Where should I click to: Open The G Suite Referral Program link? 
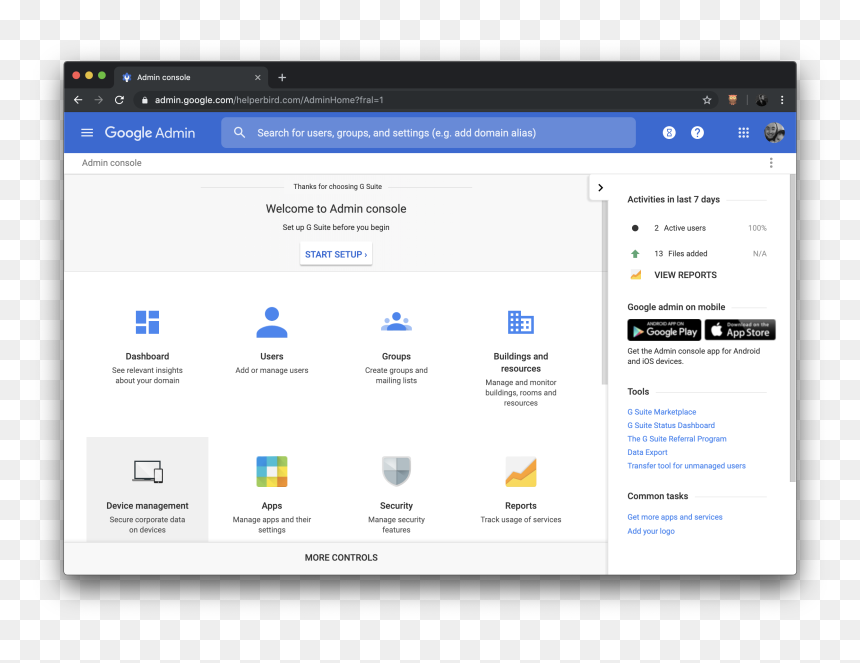pyautogui.click(x=677, y=439)
